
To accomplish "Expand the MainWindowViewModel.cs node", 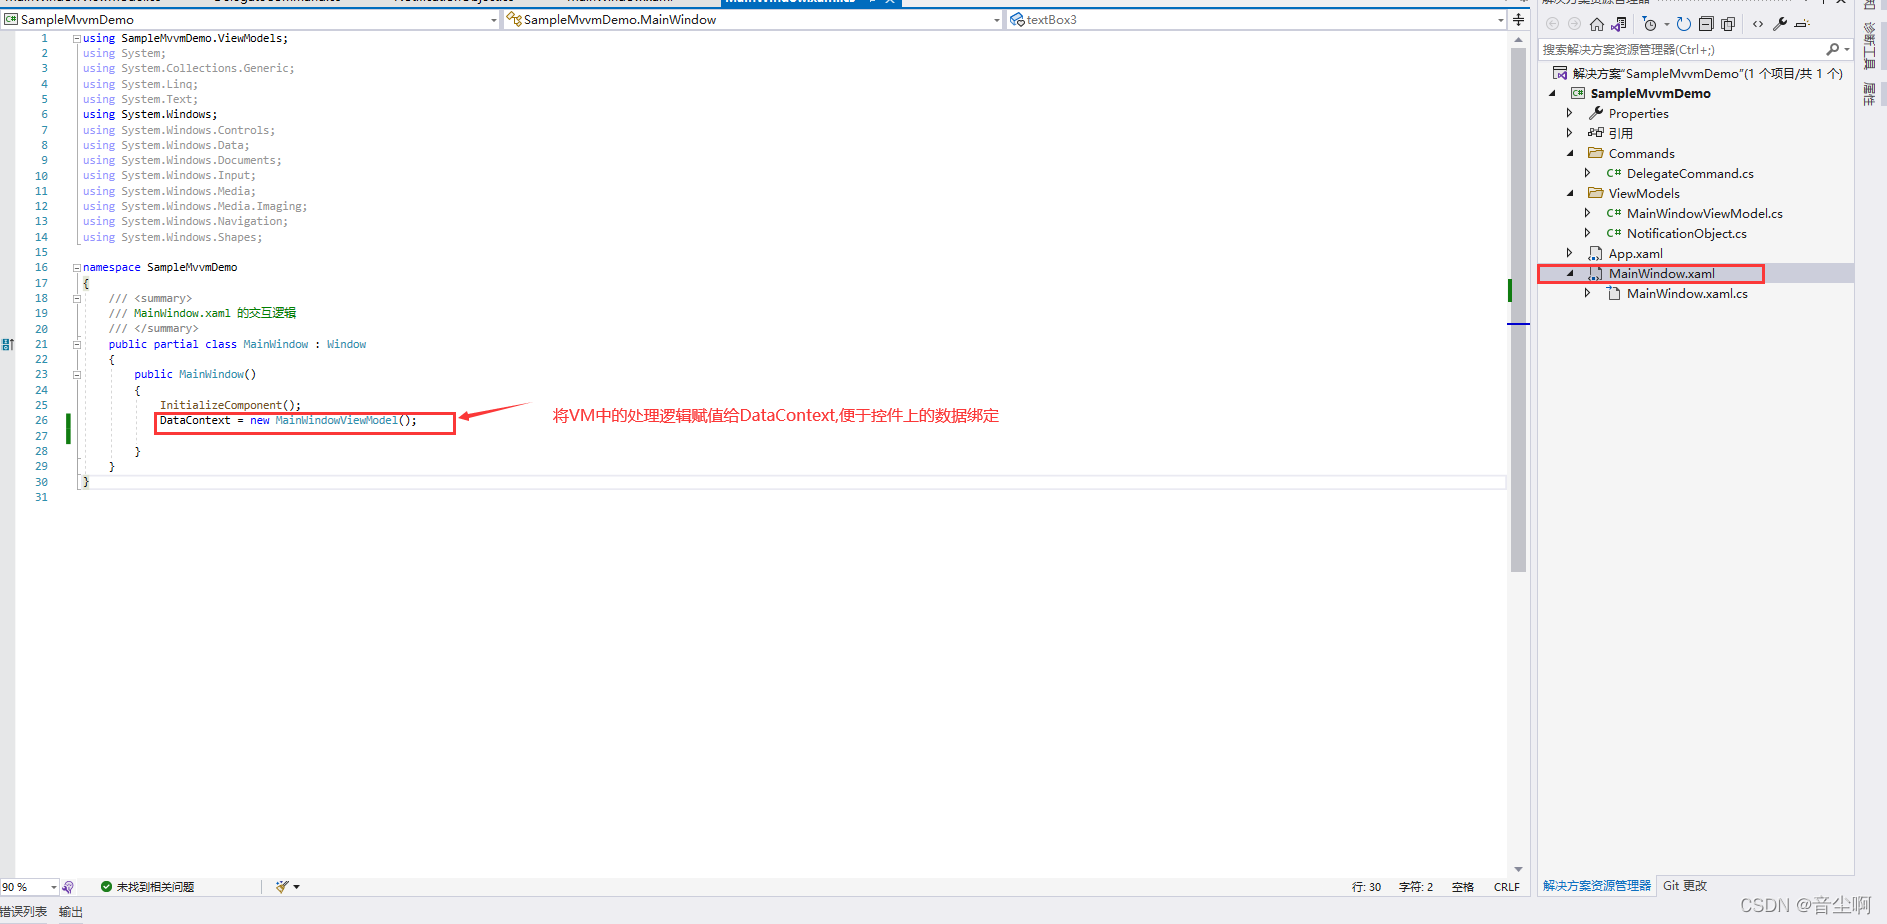I will click(x=1587, y=213).
